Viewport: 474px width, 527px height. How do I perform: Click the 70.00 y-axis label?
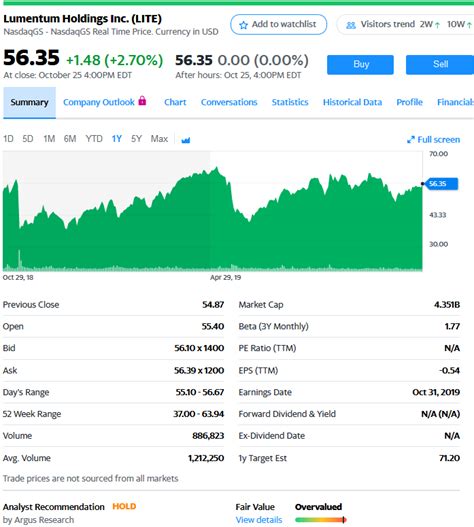pos(438,154)
